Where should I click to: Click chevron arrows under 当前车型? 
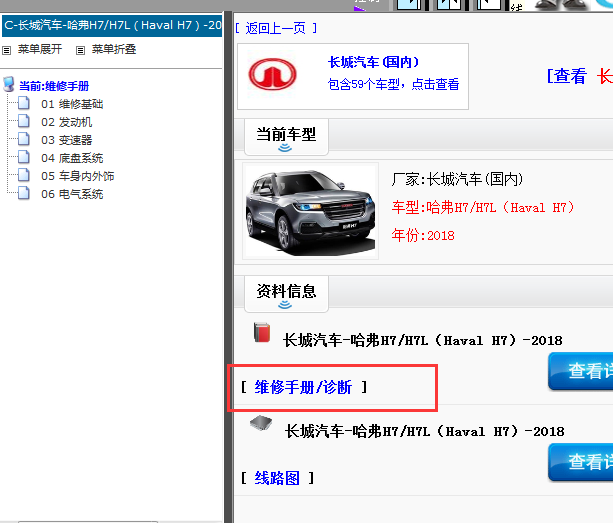tap(285, 148)
